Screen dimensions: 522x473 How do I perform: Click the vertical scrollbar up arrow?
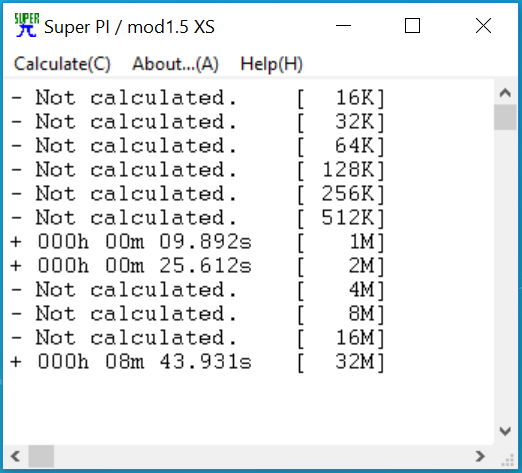(505, 92)
